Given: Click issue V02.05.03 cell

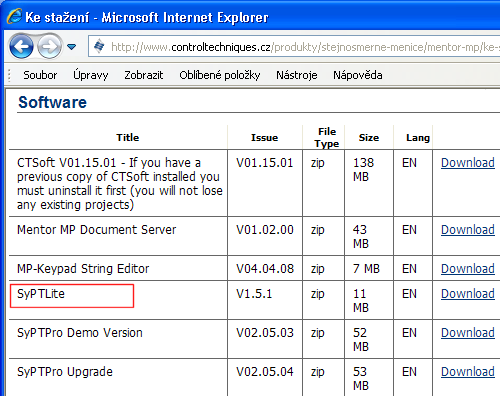Looking at the screenshot, I should [265, 333].
